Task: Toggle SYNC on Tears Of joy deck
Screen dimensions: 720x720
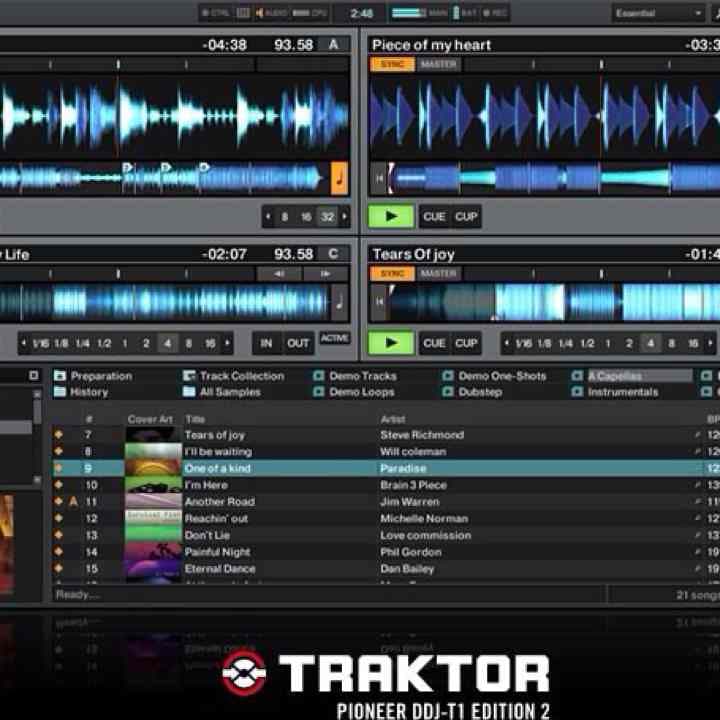Action: 392,274
